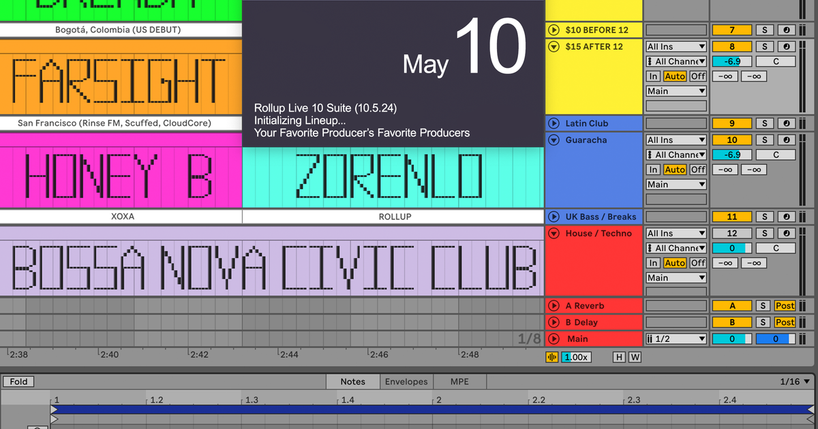Select the BOSSA NOVA CIVIC CLUB clip
The width and height of the screenshot is (818, 429).
272,261
